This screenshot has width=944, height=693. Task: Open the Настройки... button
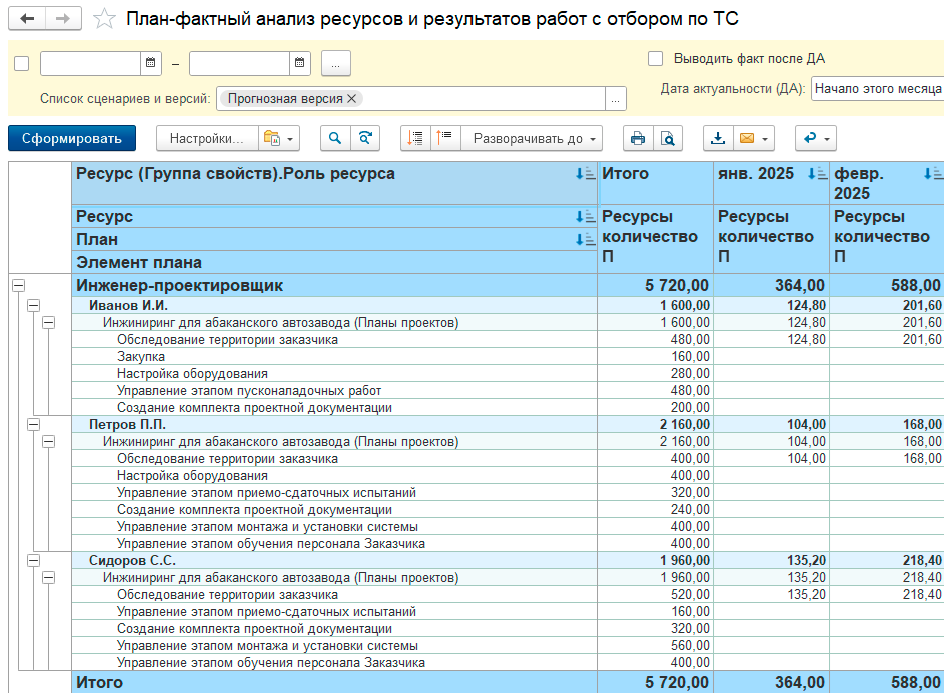(x=206, y=138)
